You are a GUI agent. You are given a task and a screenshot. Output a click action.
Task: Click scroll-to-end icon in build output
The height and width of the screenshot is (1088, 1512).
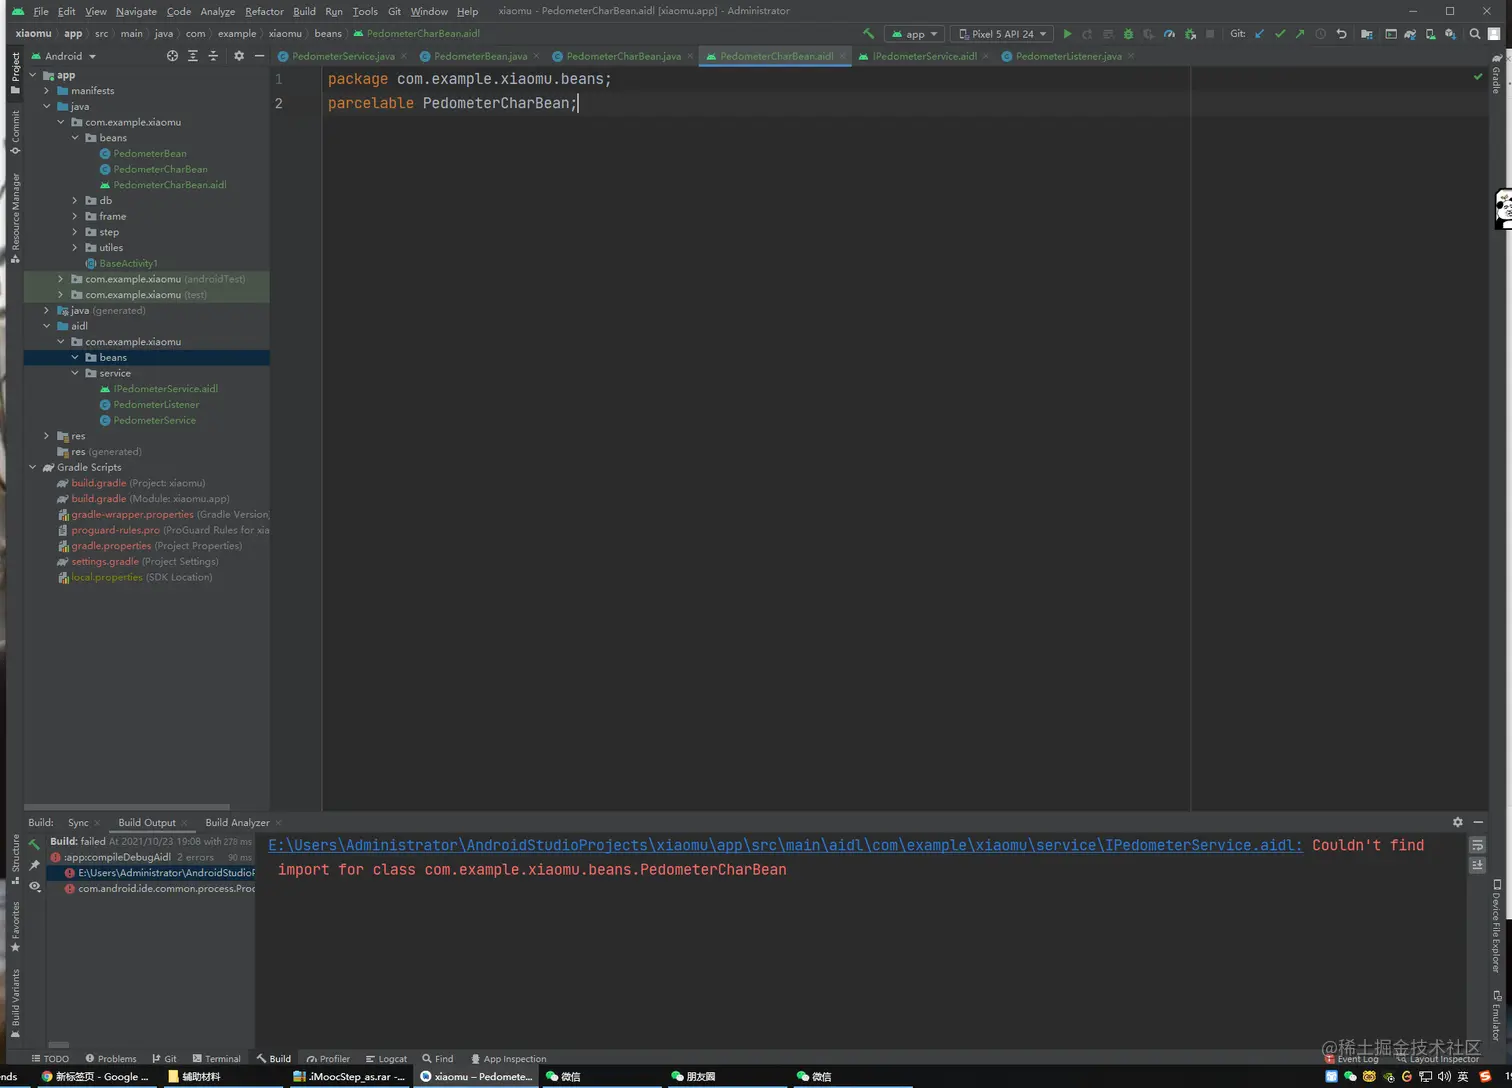(x=1478, y=866)
